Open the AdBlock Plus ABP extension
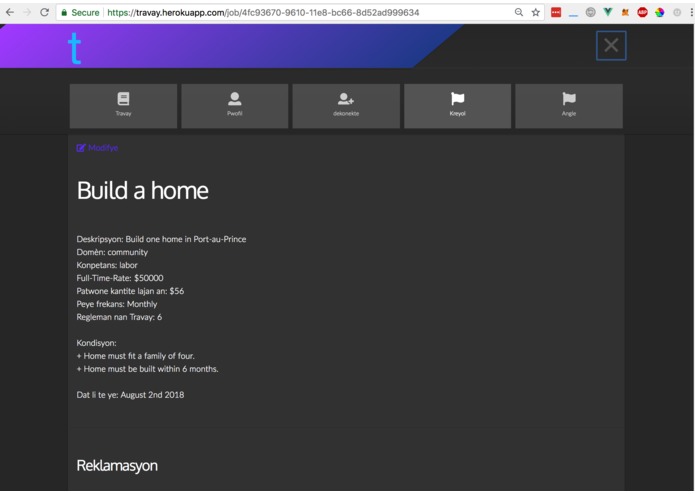Screen dimensions: 695x494 (x=642, y=12)
